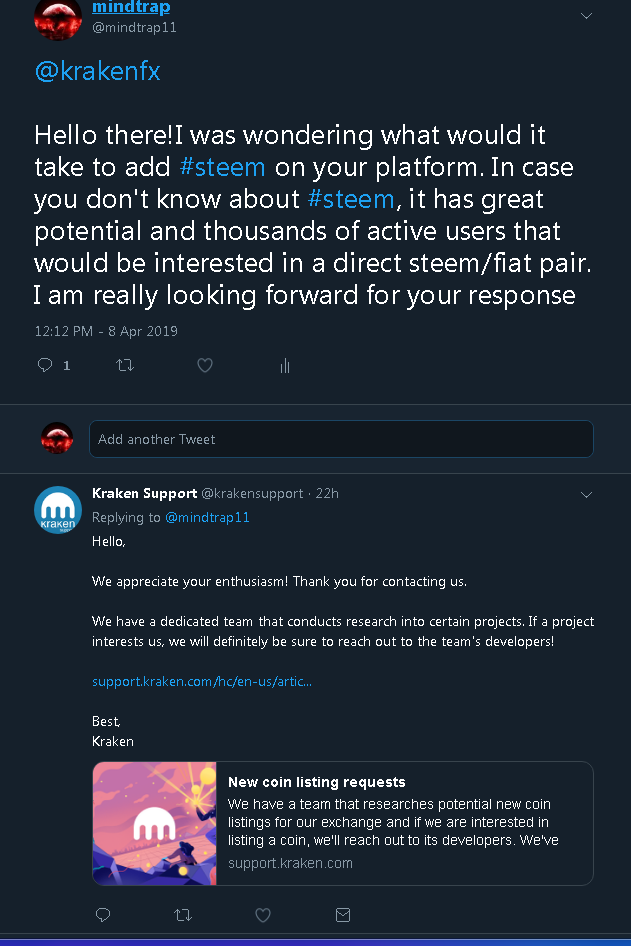The width and height of the screenshot is (631, 946).
Task: Open first #steem hashtag link
Action: 223,167
